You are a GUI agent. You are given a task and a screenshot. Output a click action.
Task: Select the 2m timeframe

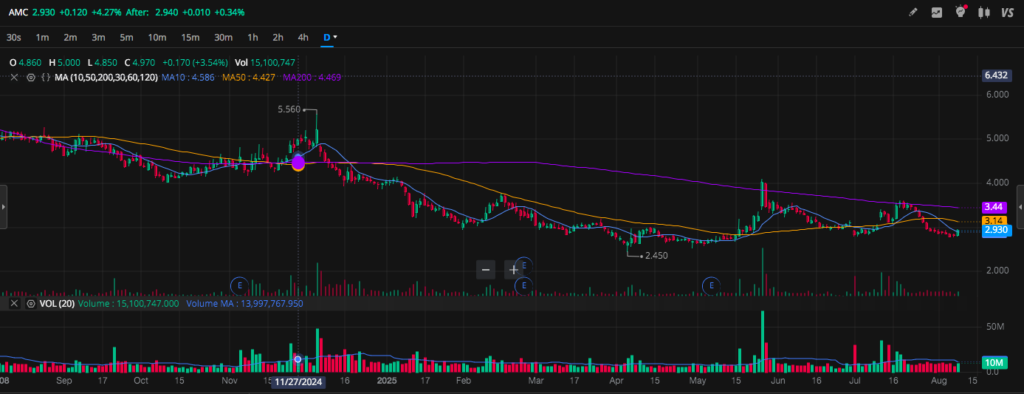(71, 37)
